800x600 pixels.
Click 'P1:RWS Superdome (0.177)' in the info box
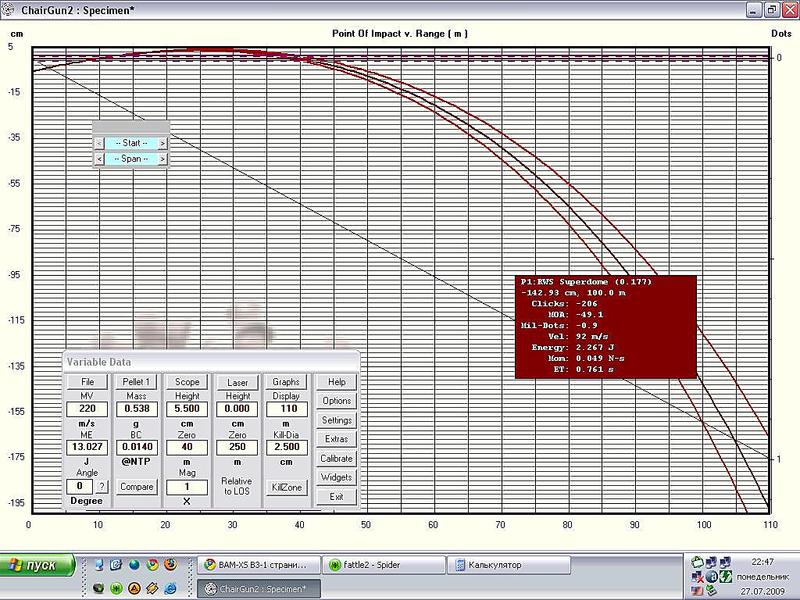586,282
